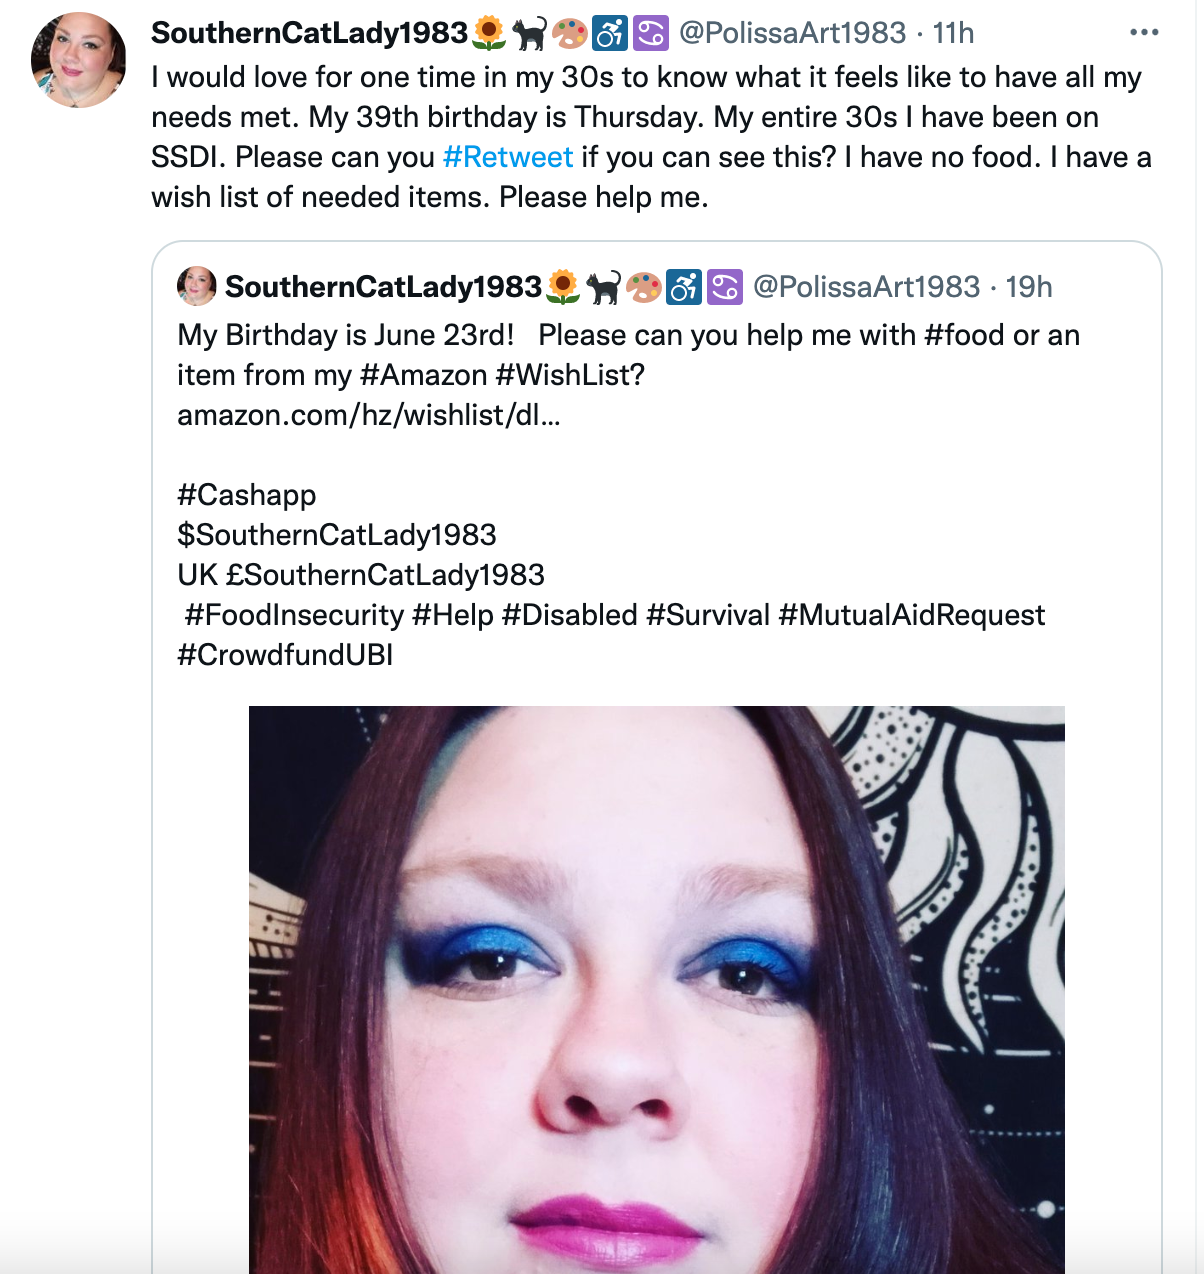Open the 11h timestamp of the tweet
This screenshot has width=1204, height=1274.
pos(953,33)
